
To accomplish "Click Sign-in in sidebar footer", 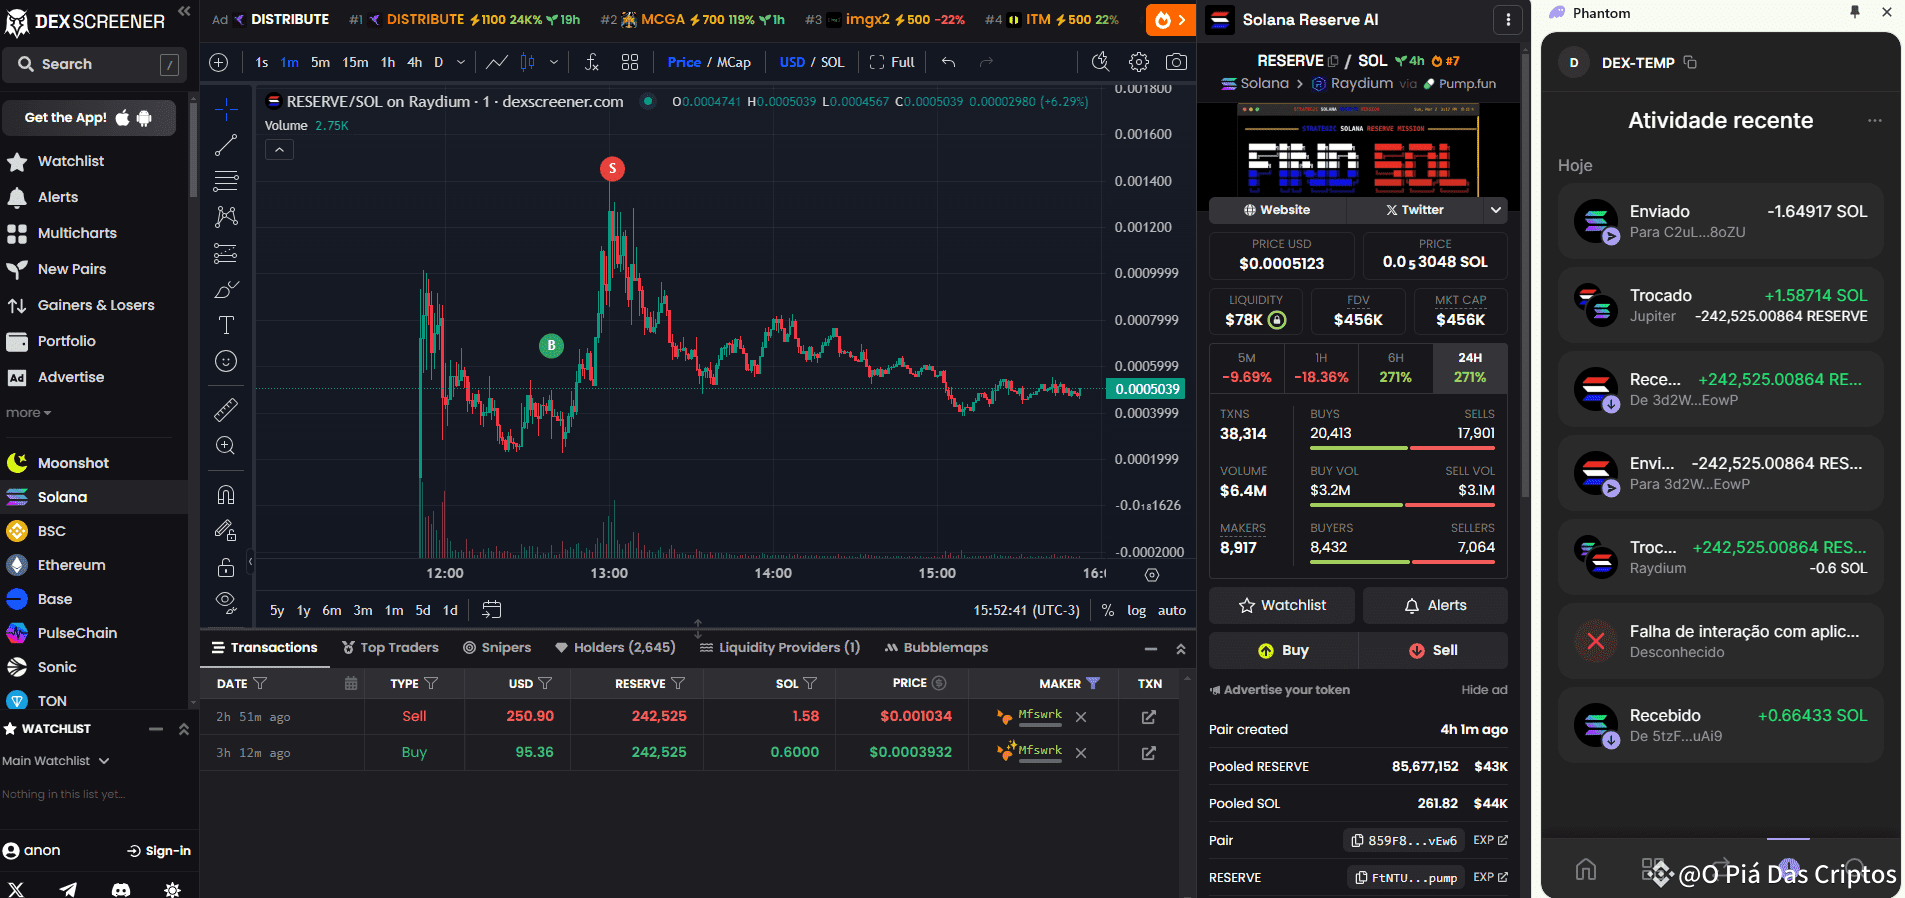I will tap(159, 851).
